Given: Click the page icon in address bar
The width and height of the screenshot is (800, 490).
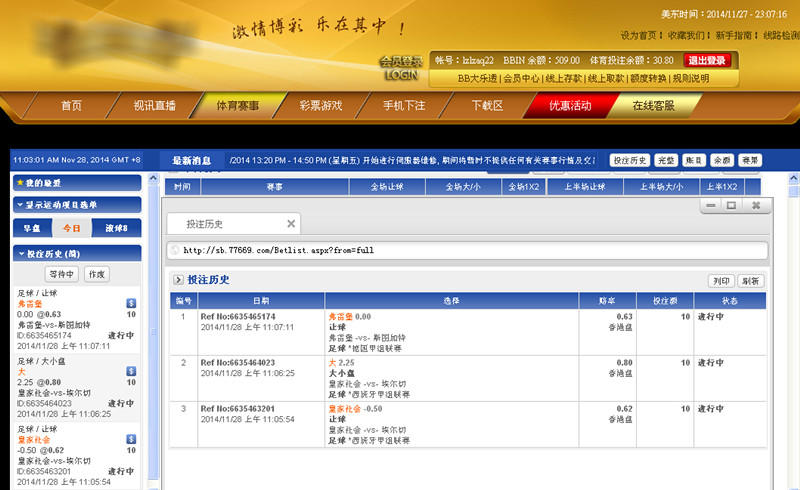Looking at the screenshot, I should click(175, 250).
